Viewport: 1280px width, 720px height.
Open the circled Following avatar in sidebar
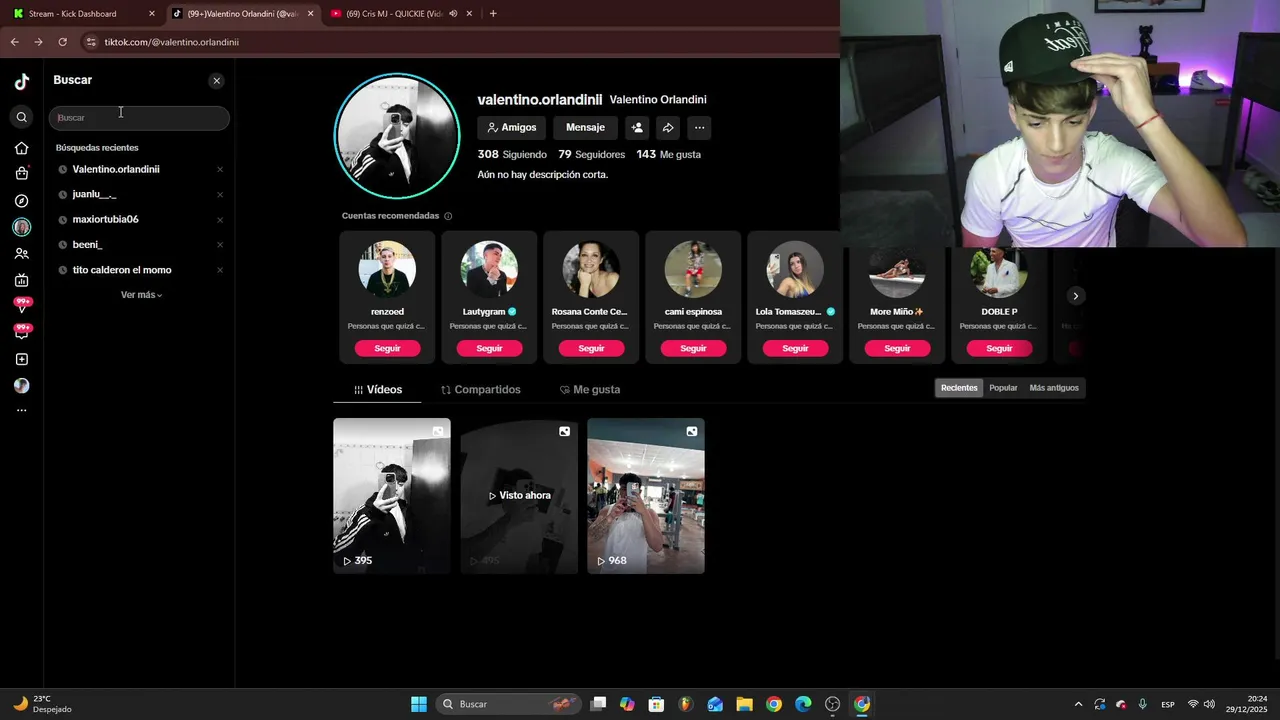click(21, 227)
